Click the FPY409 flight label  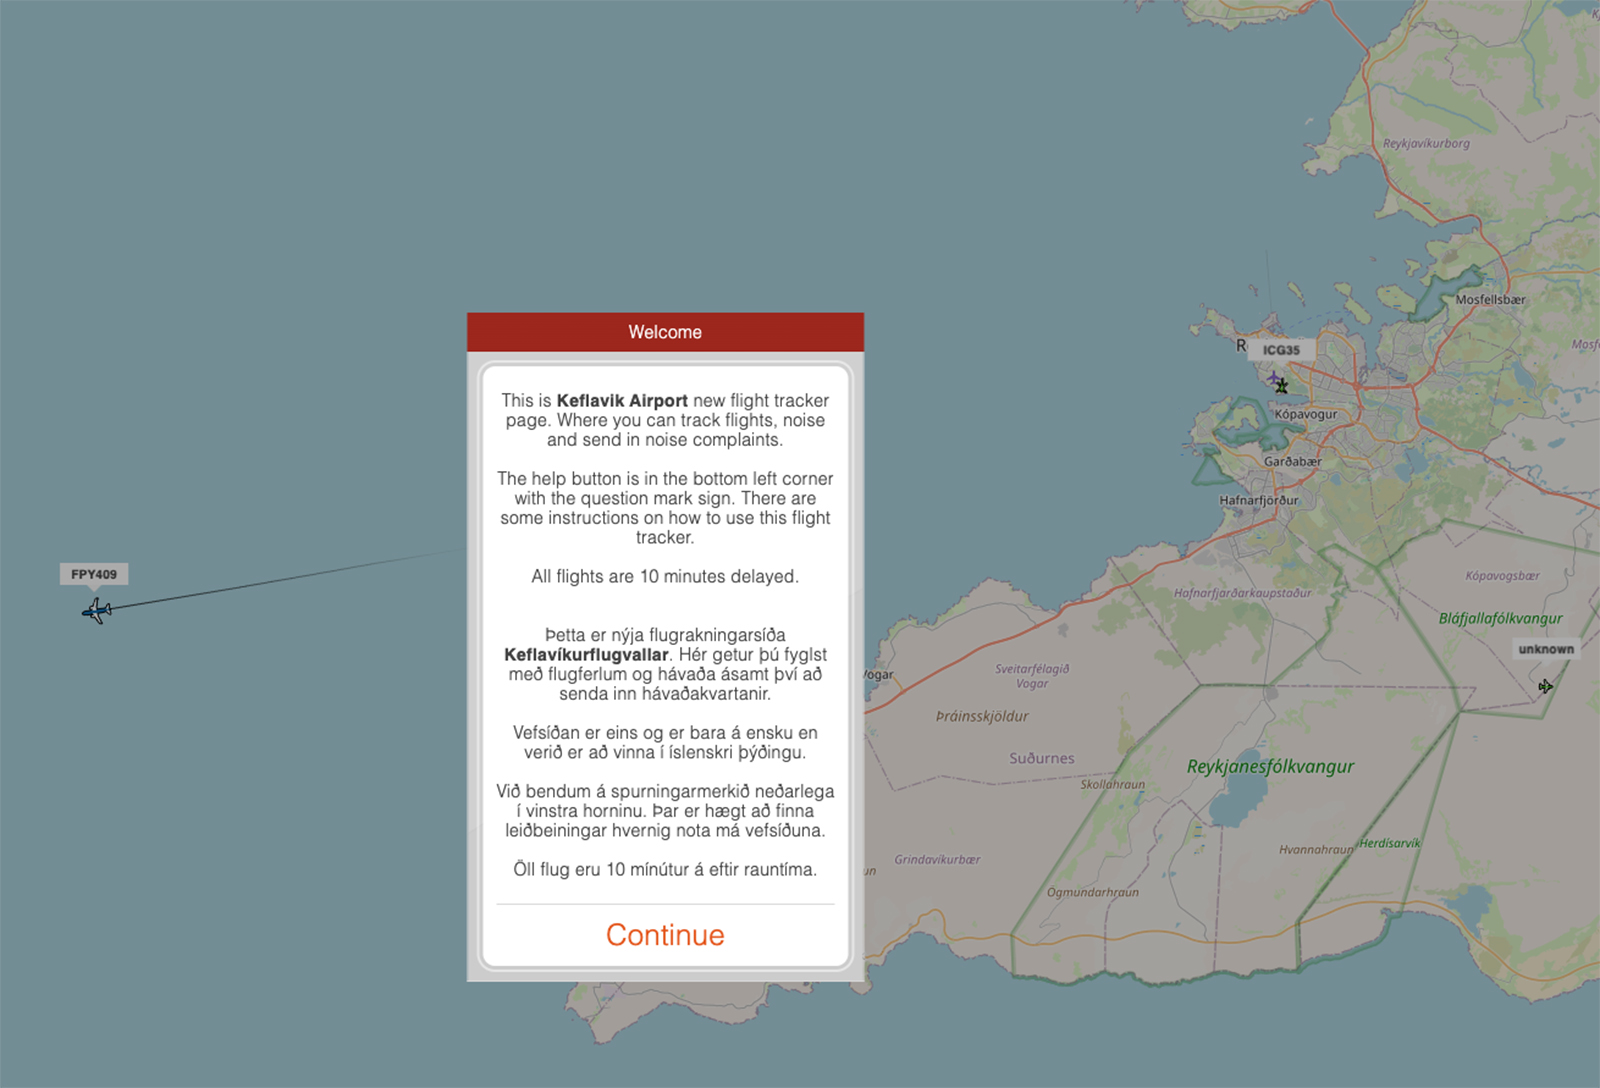click(x=94, y=574)
